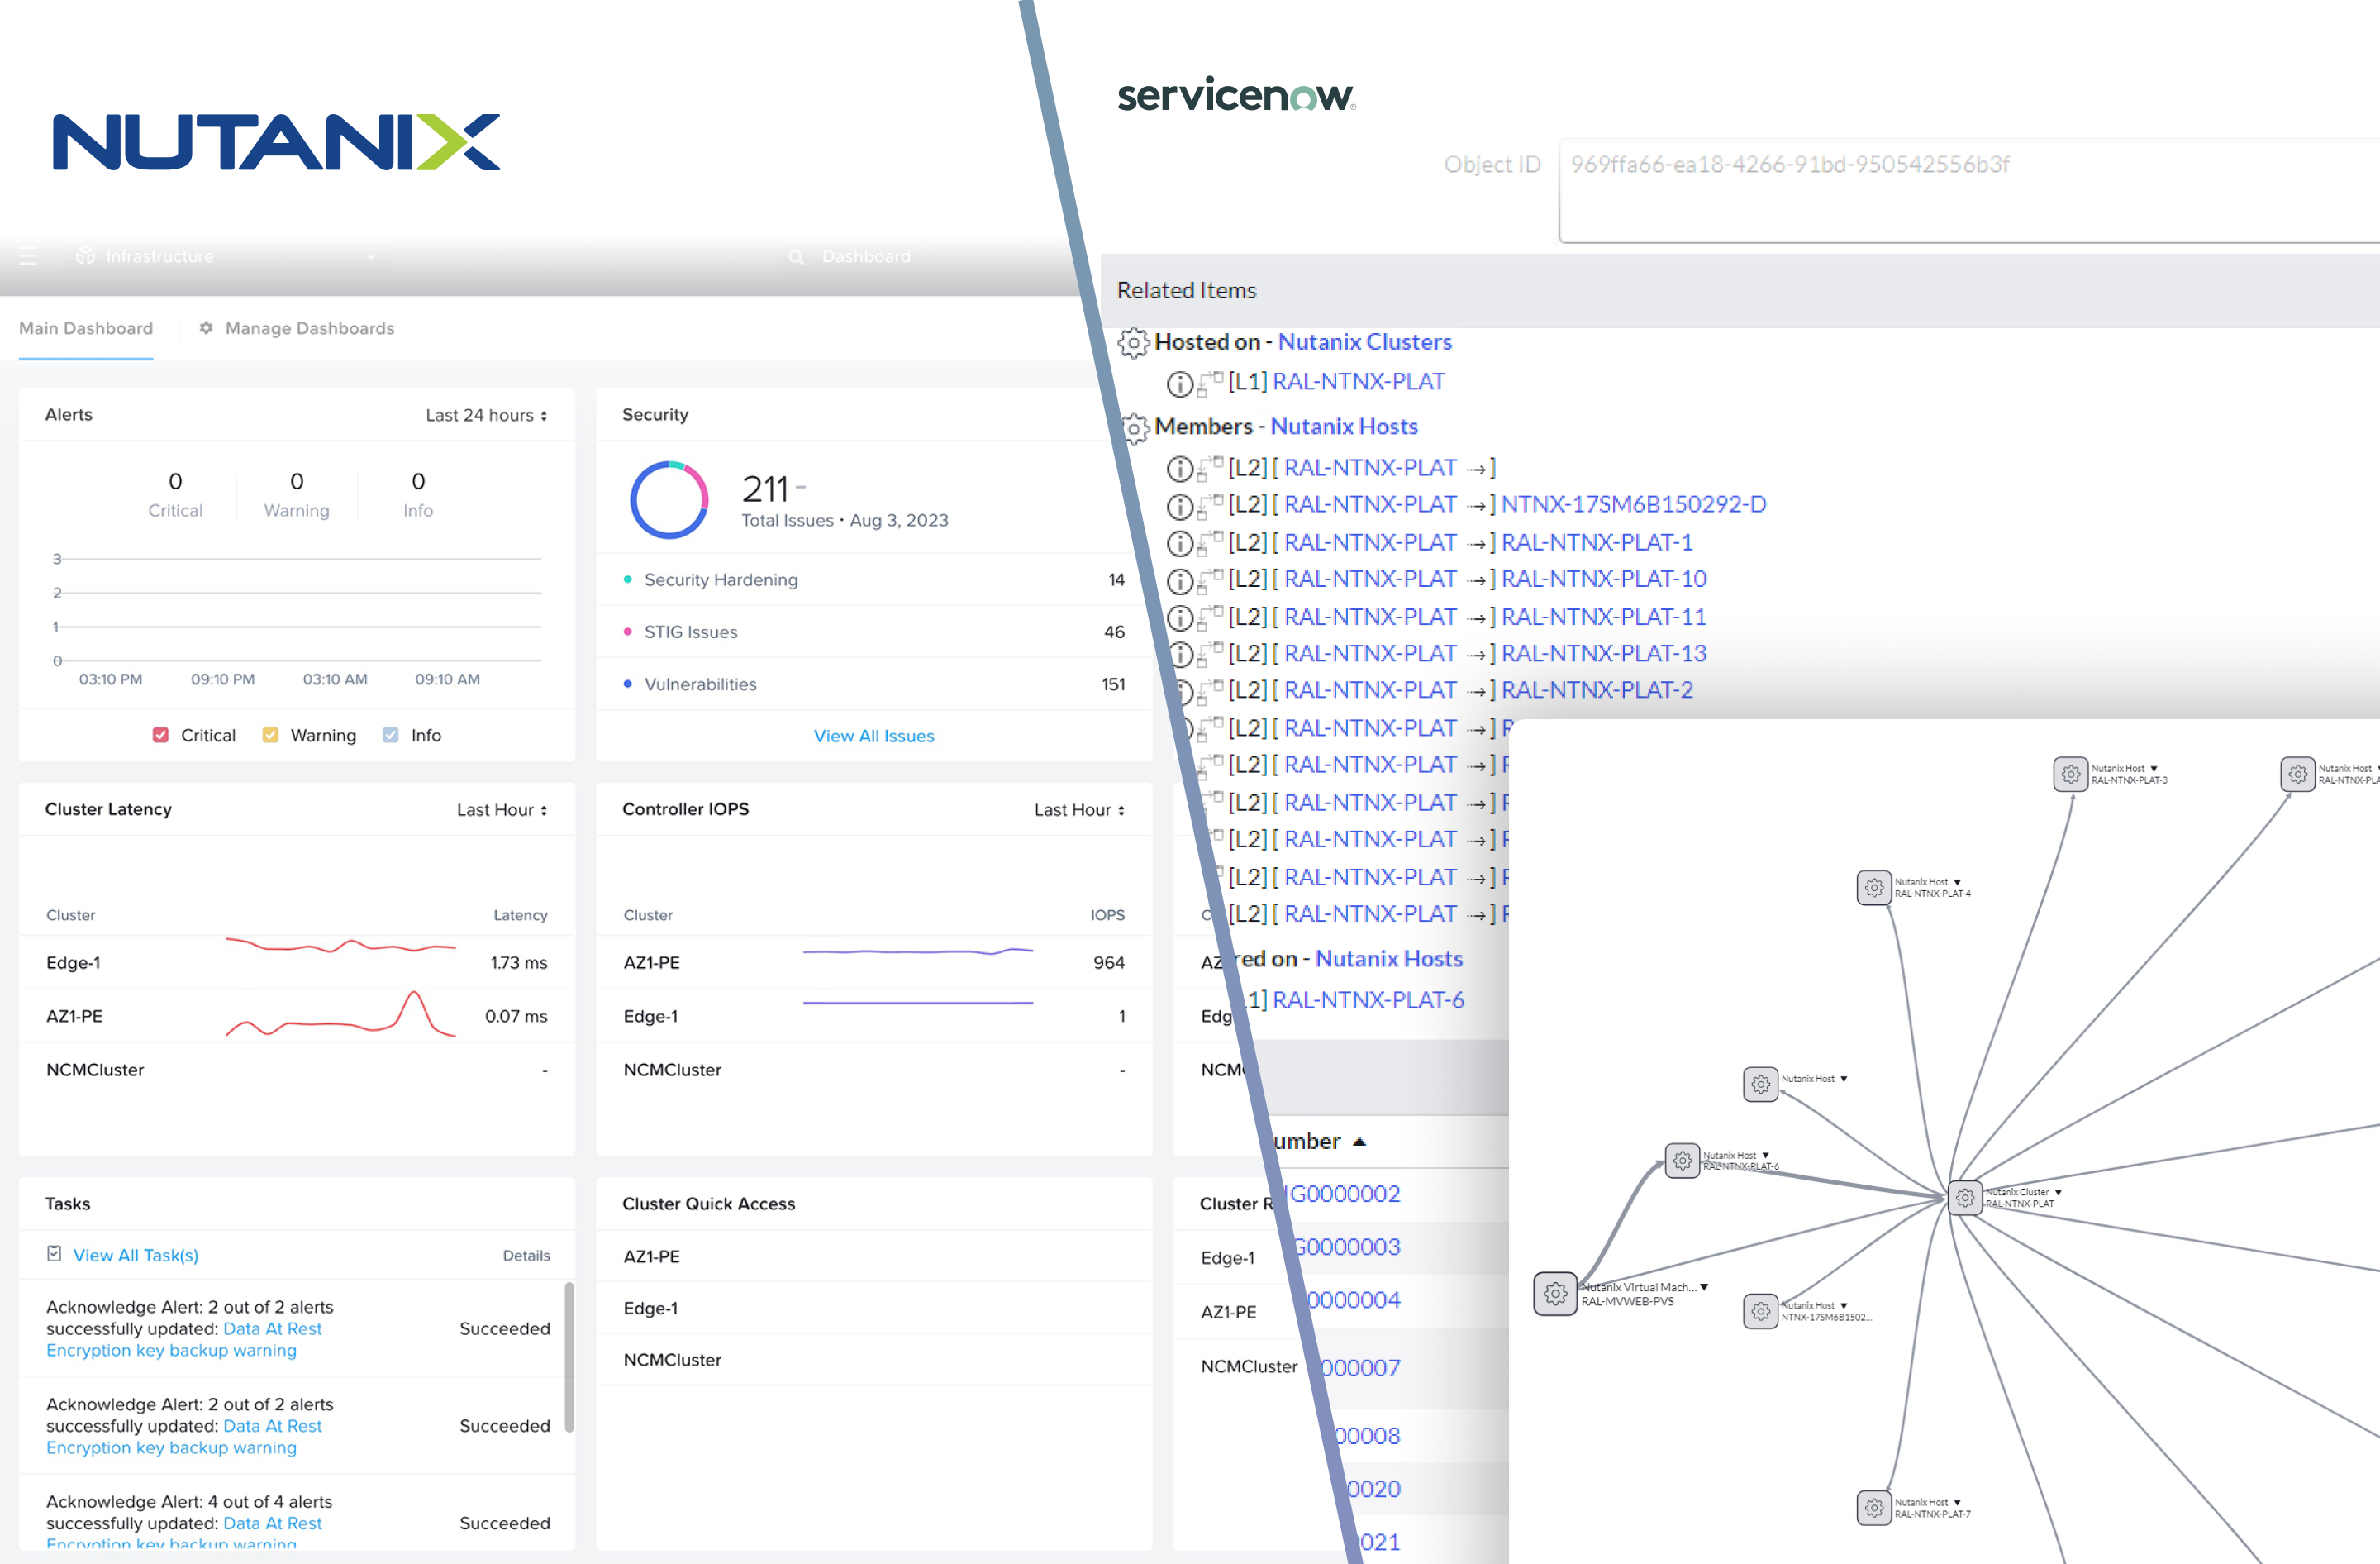2380x1564 pixels.
Task: Select the RAL-NTNX-PLAT-3 host node
Action: [x=2070, y=774]
